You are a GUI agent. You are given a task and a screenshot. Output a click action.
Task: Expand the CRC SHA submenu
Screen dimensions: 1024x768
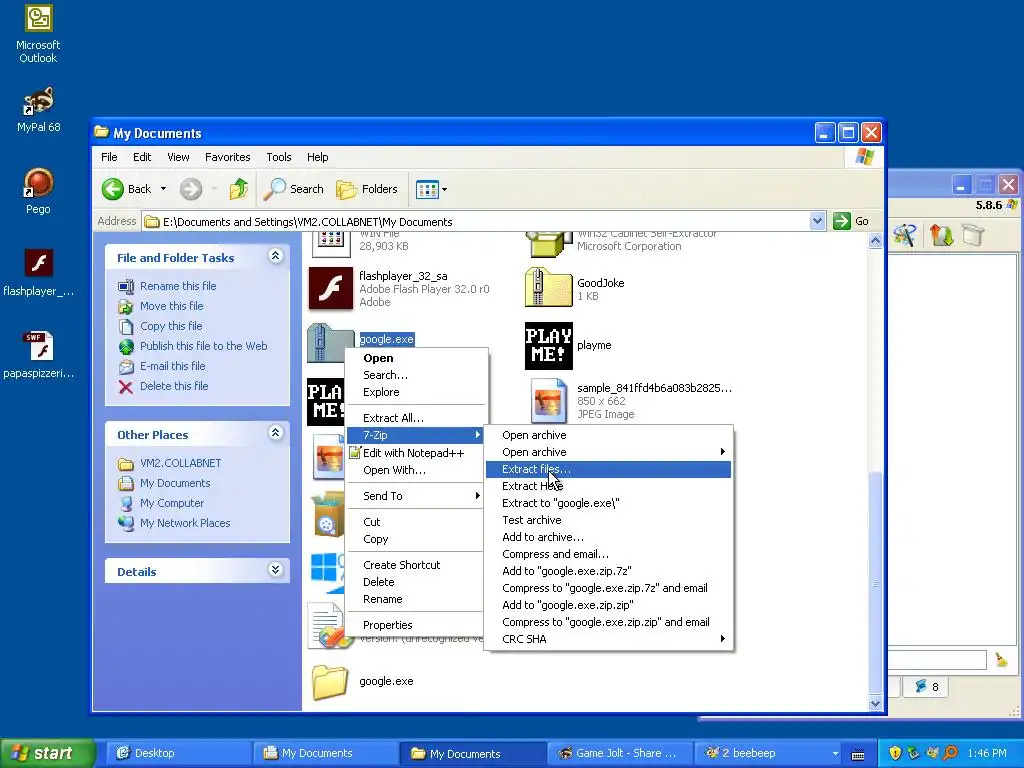click(x=608, y=639)
